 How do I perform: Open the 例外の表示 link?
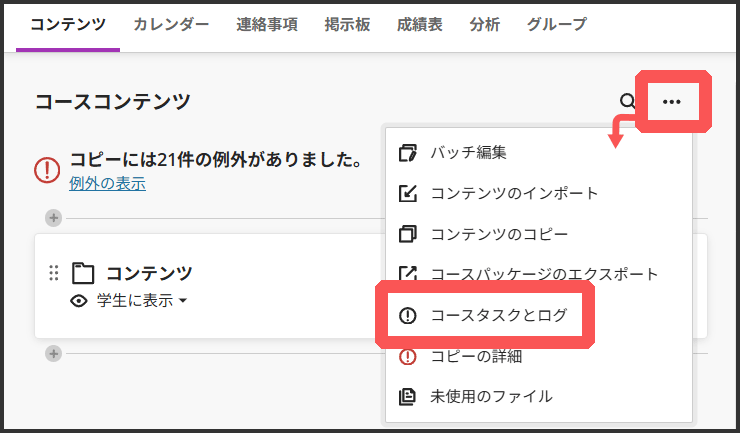point(107,184)
